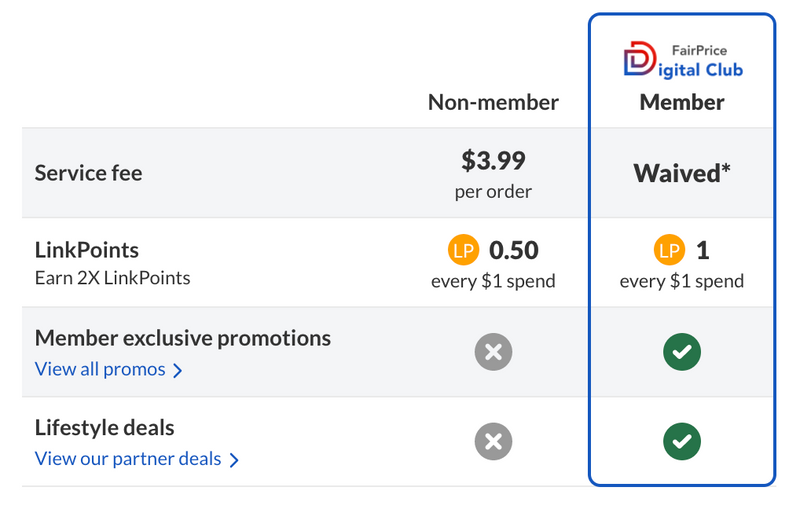Select the Member column header
Image resolution: width=800 pixels, height=512 pixels.
point(682,103)
